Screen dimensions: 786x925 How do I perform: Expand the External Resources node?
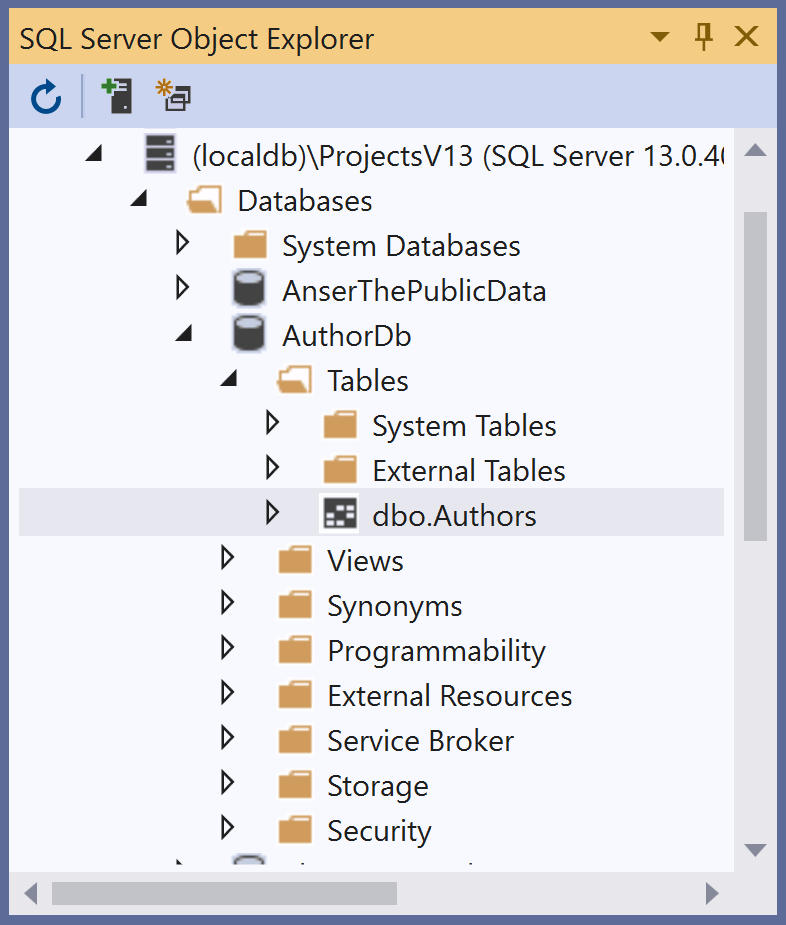click(227, 693)
